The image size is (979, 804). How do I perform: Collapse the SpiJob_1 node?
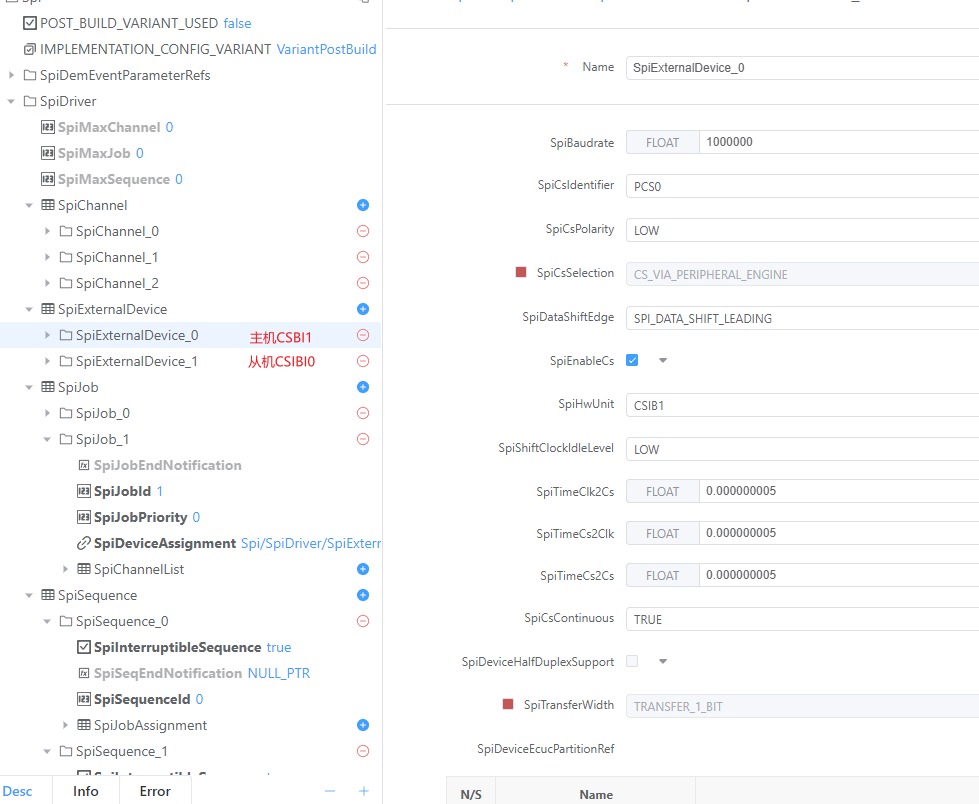[47, 439]
